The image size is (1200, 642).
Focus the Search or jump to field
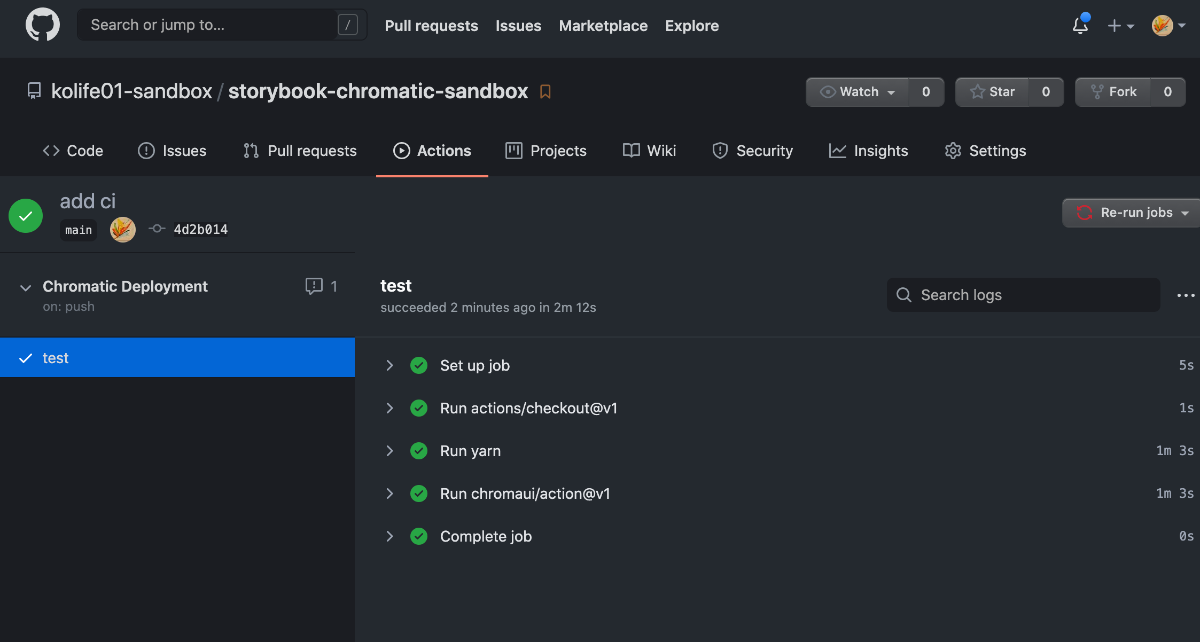click(222, 25)
